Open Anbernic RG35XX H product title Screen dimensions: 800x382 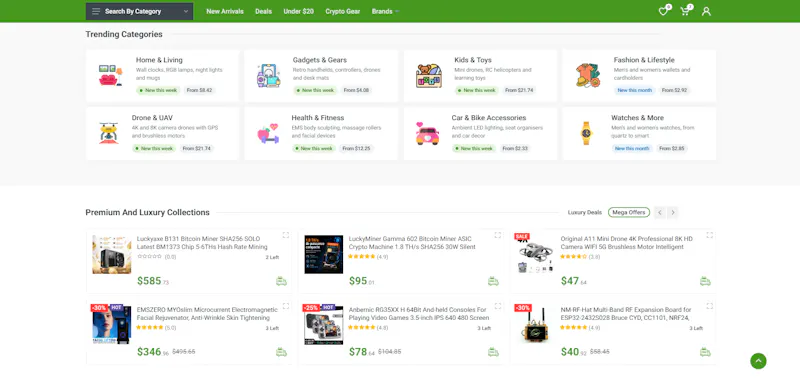click(419, 314)
